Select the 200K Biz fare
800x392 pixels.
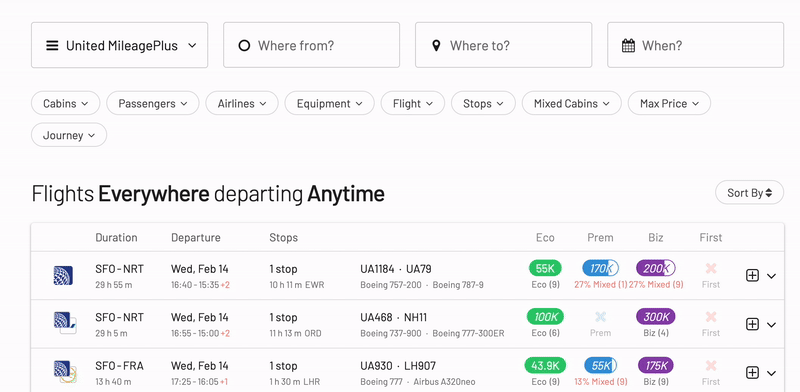click(x=656, y=268)
